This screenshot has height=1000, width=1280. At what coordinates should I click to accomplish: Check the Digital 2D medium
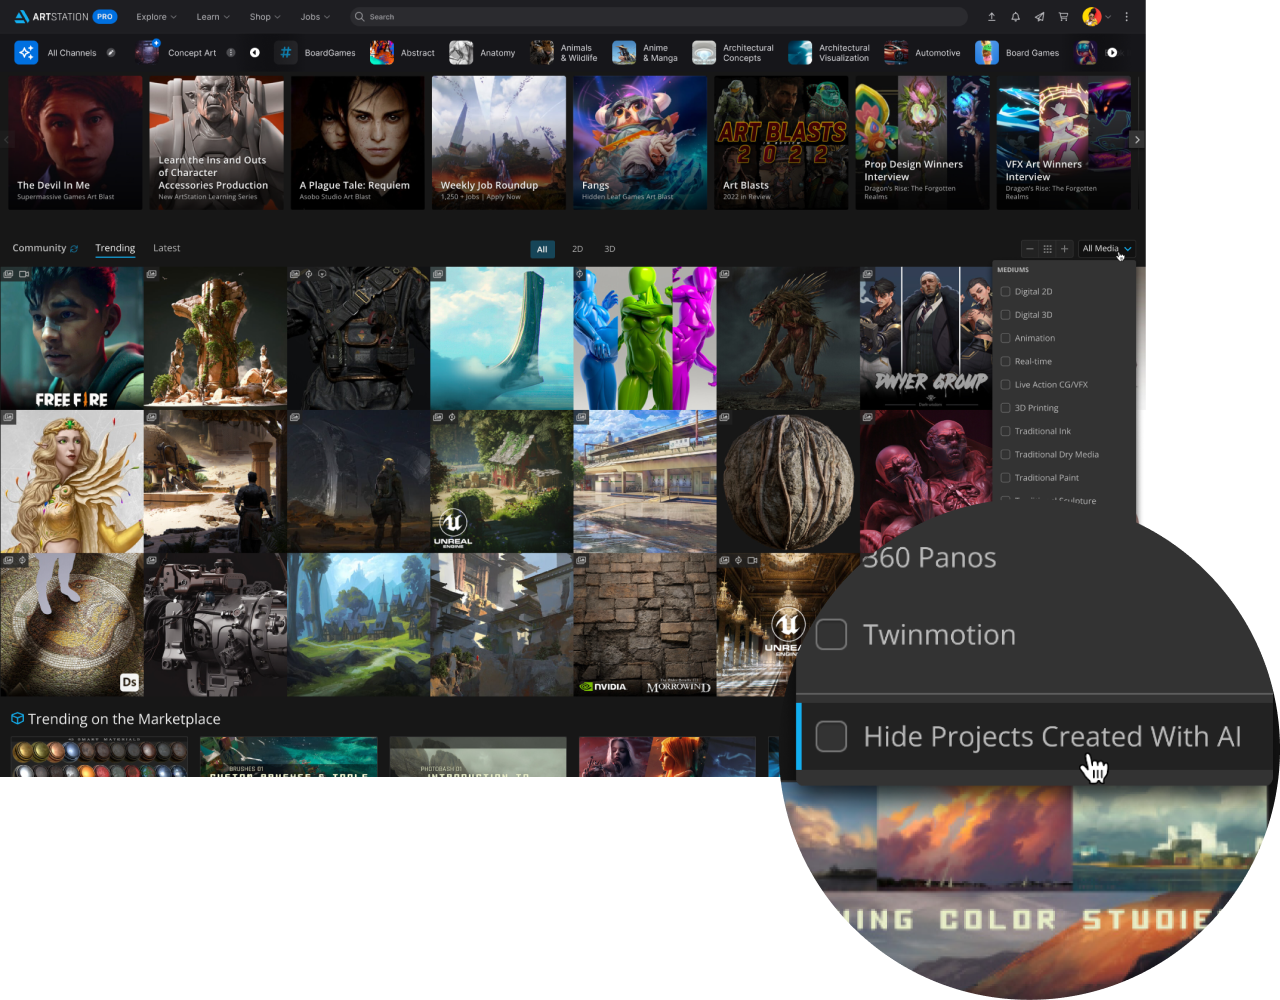pos(1006,292)
